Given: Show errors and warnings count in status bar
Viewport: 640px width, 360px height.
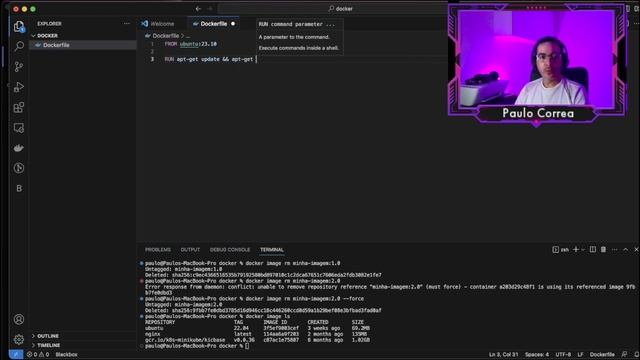Looking at the screenshot, I should pyautogui.click(x=38, y=354).
